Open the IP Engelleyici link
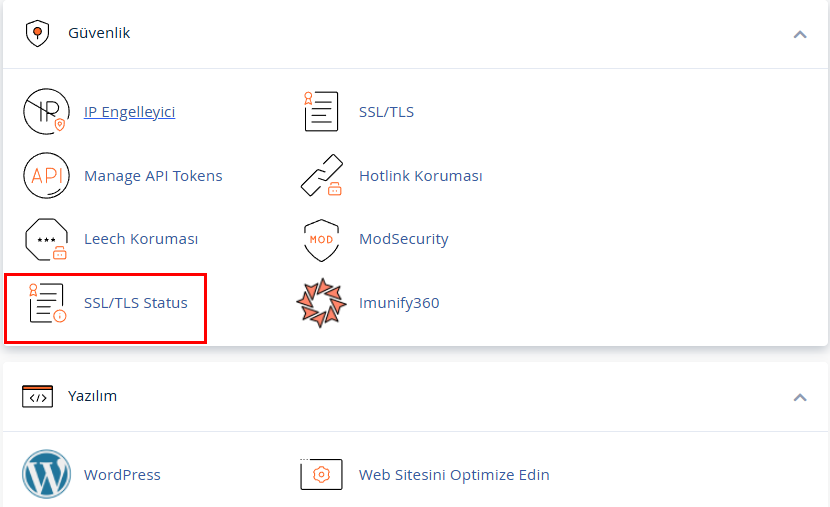Screen dimensions: 830x507 click(x=129, y=112)
